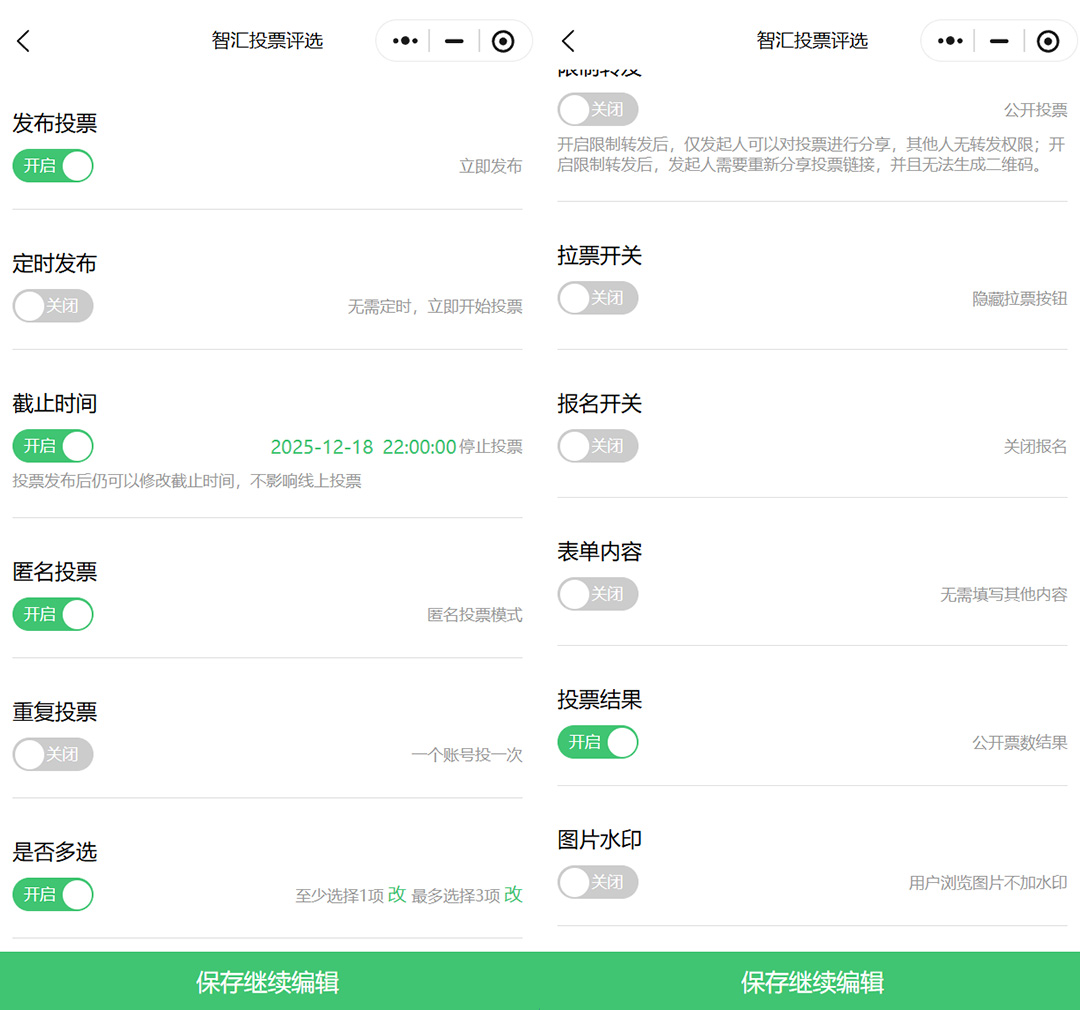The image size is (1080, 1010).
Task: Click 改 next to 最多选择3项
Action: [x=513, y=895]
